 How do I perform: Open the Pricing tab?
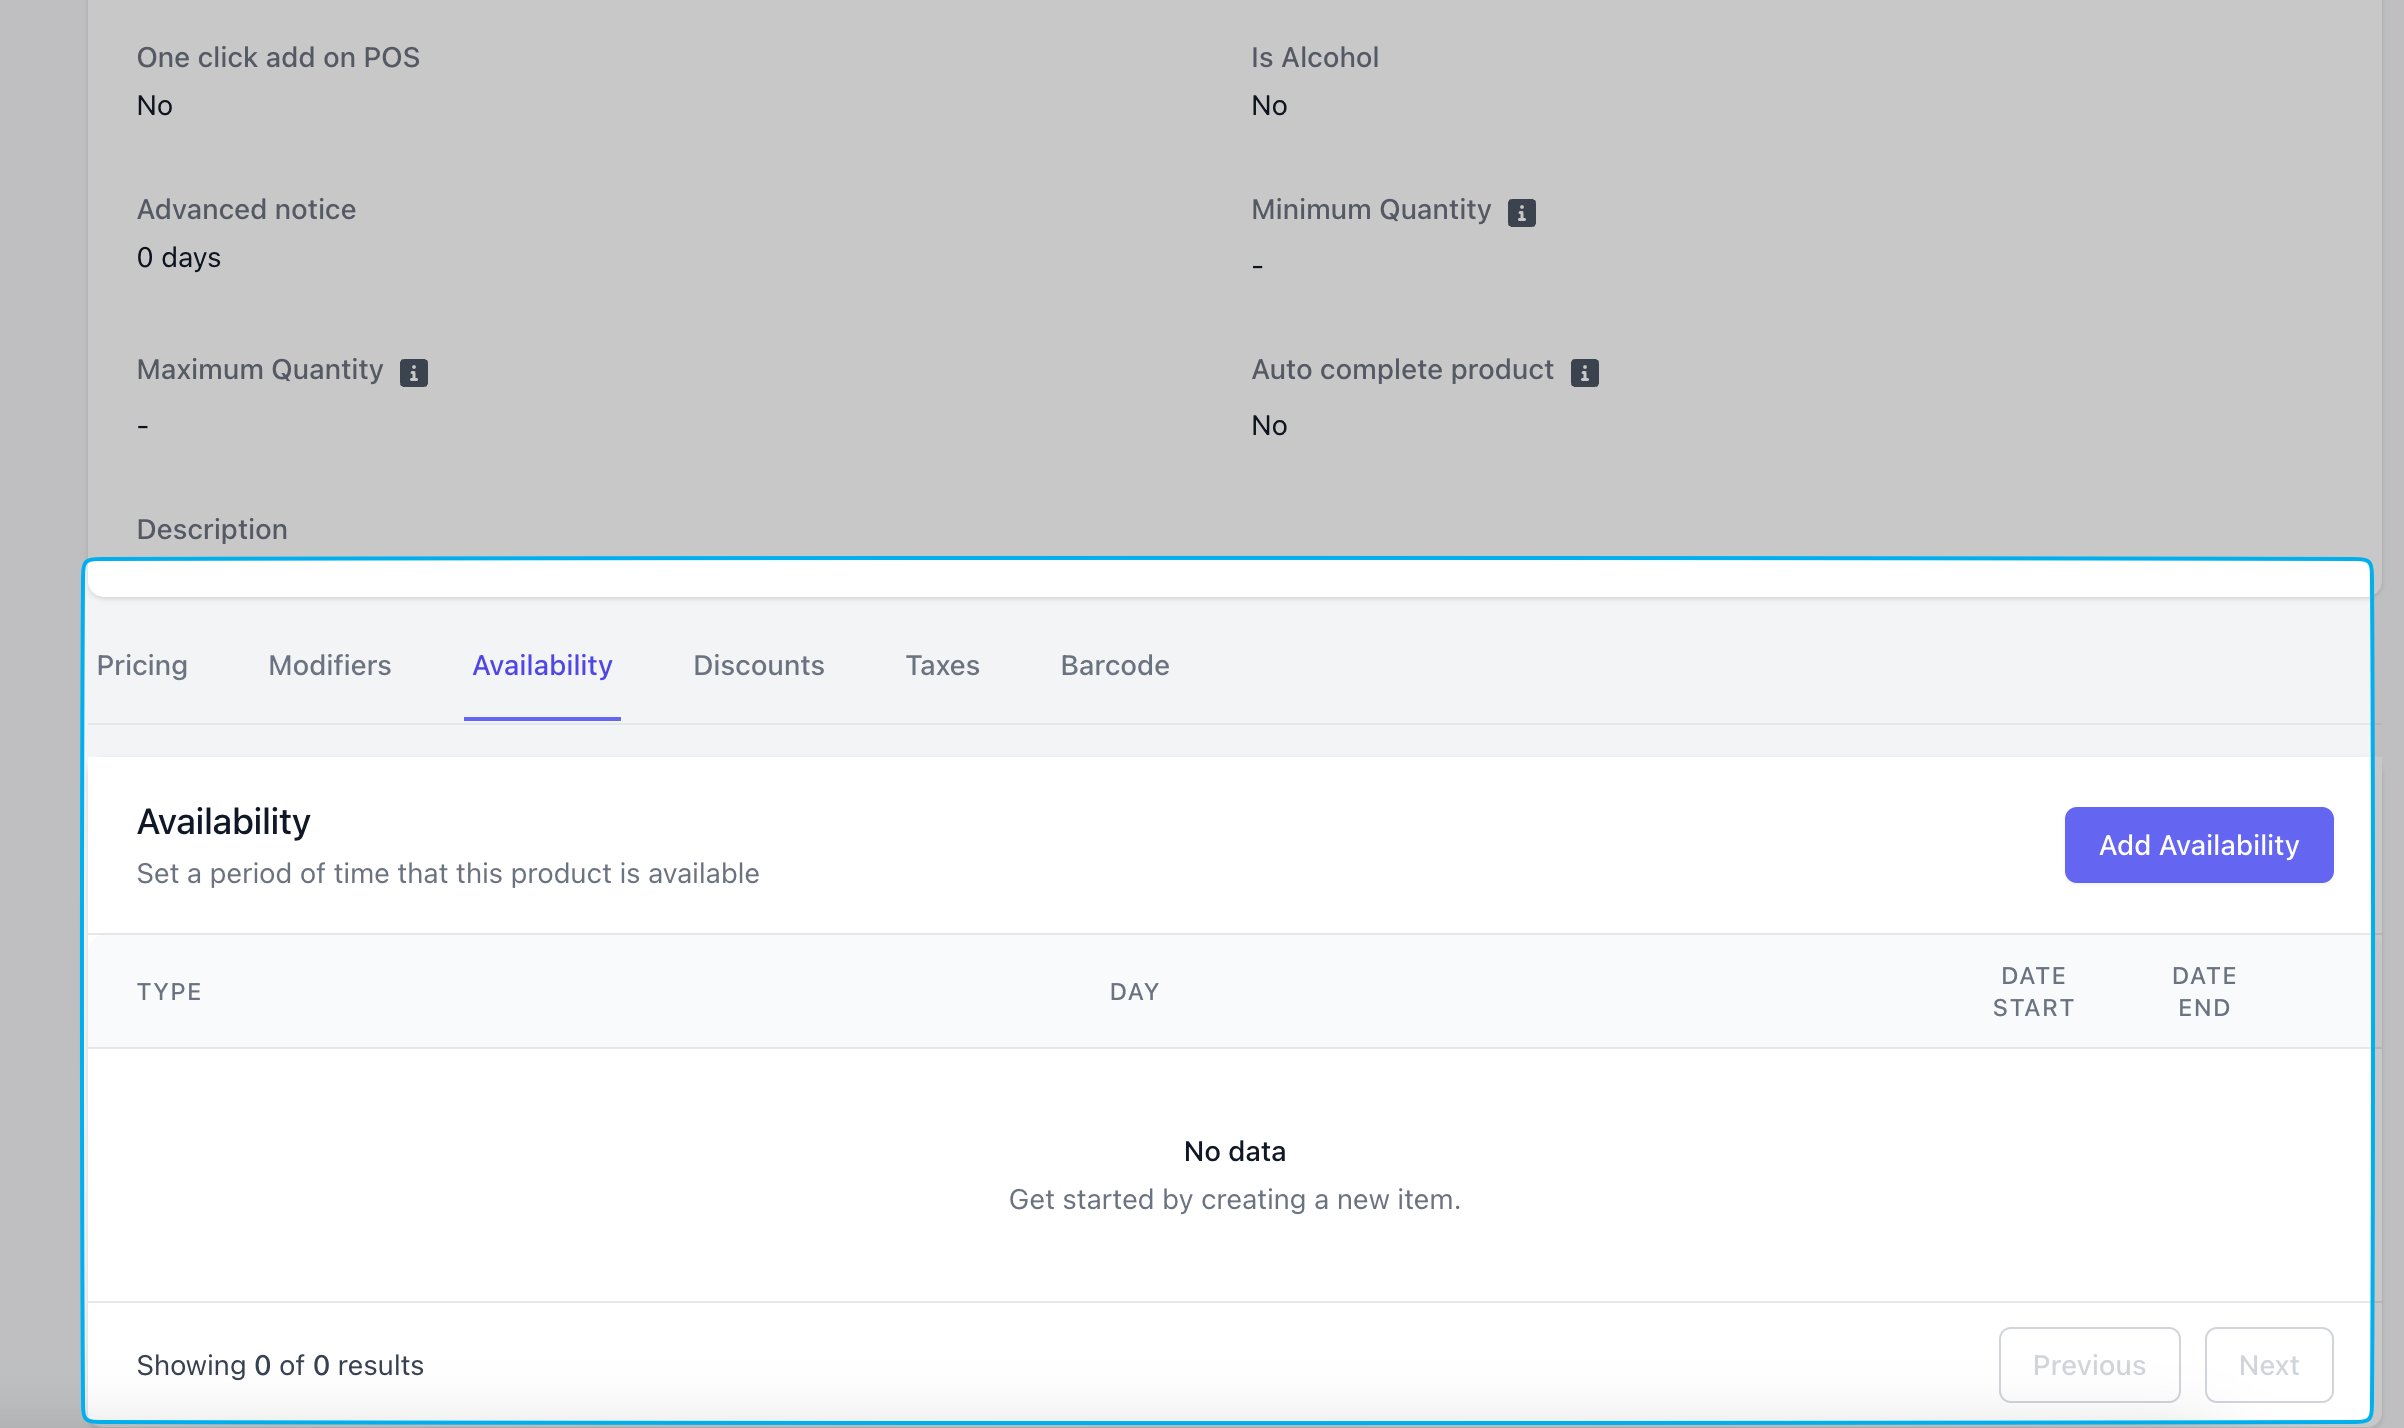(142, 665)
